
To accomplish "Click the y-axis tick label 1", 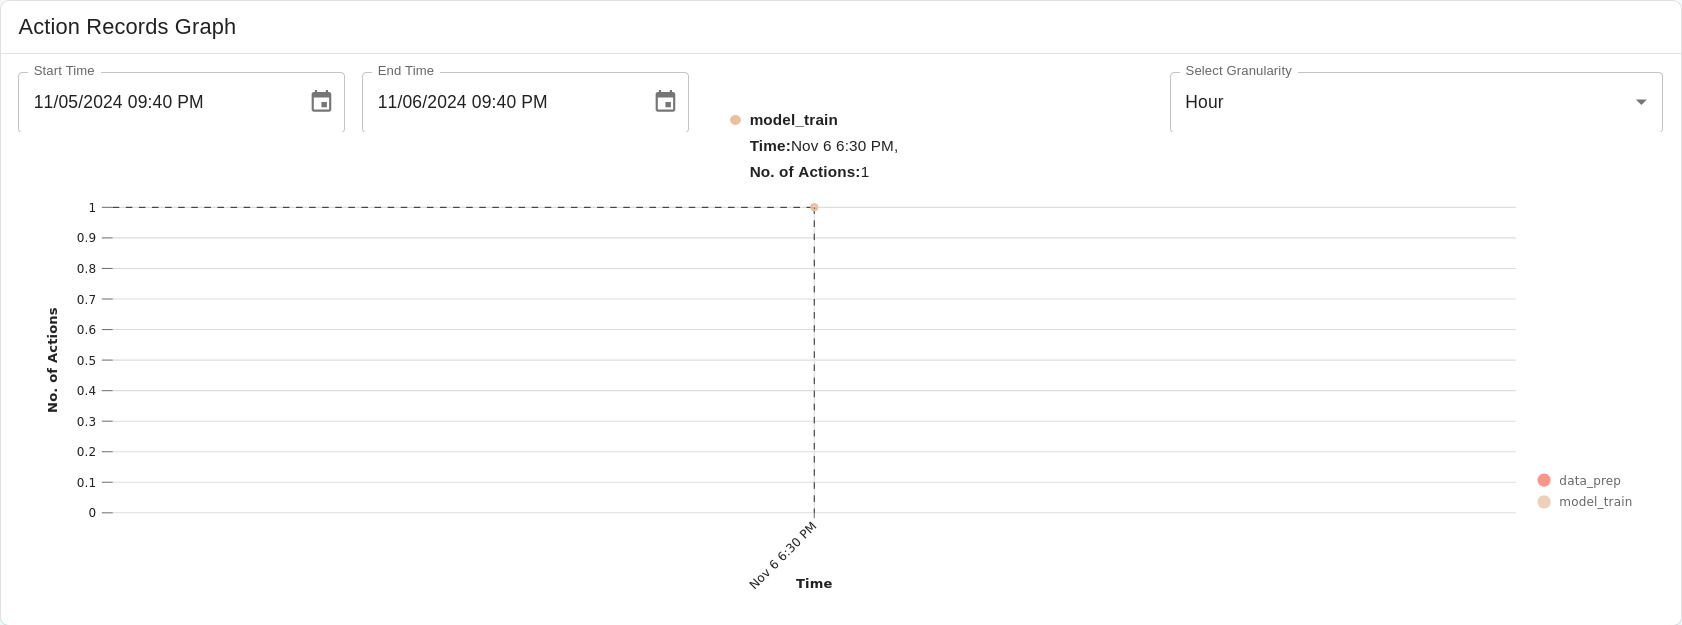I will pyautogui.click(x=92, y=208).
